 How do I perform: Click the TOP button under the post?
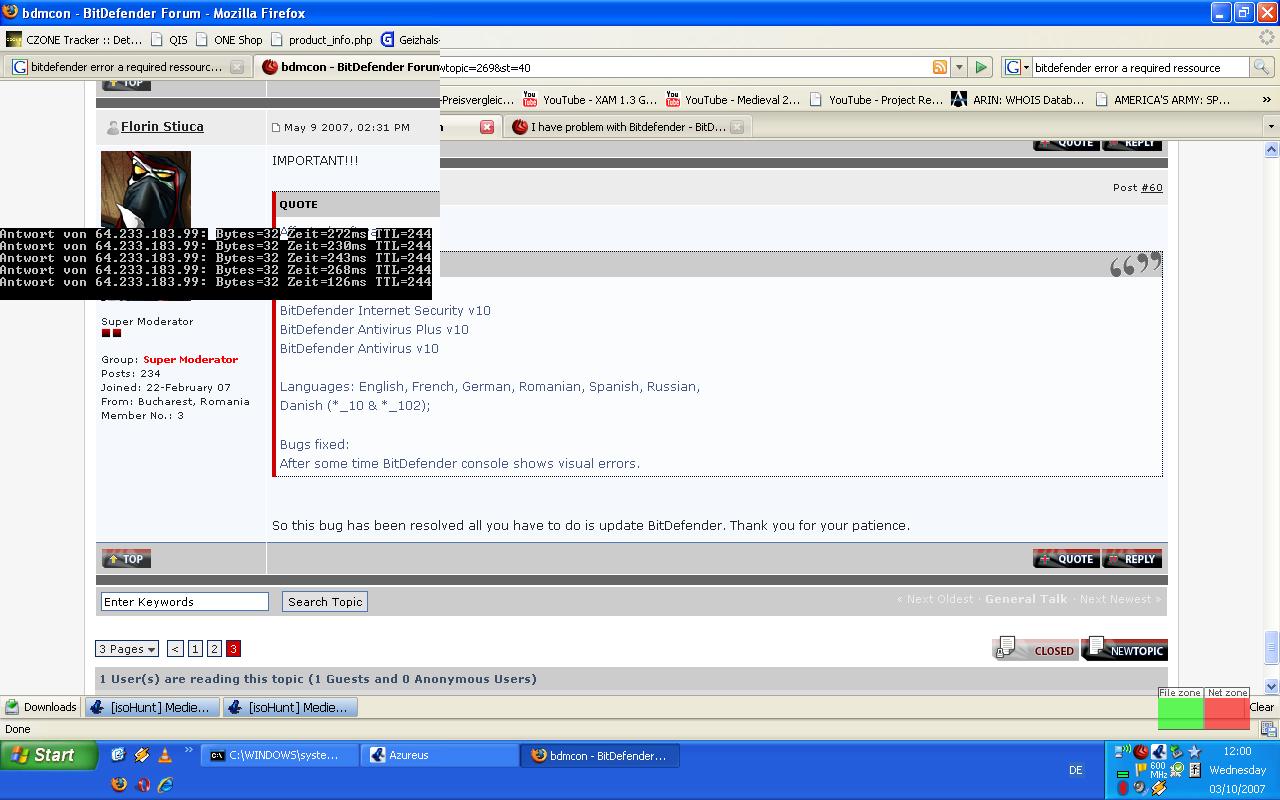[x=126, y=558]
